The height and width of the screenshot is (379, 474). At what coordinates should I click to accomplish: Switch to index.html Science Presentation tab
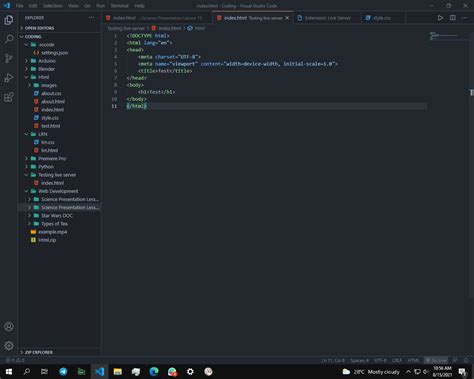point(157,18)
